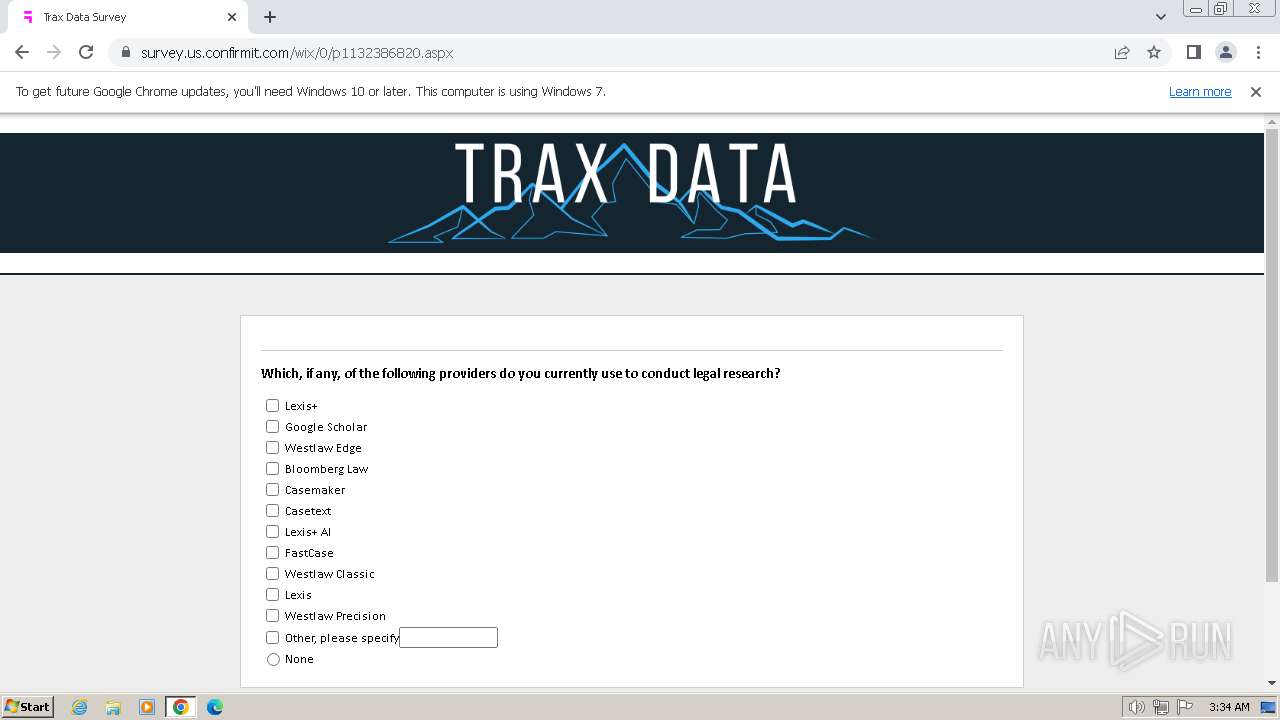Click the Google Scholar label text
1280x720 pixels.
[x=326, y=427]
